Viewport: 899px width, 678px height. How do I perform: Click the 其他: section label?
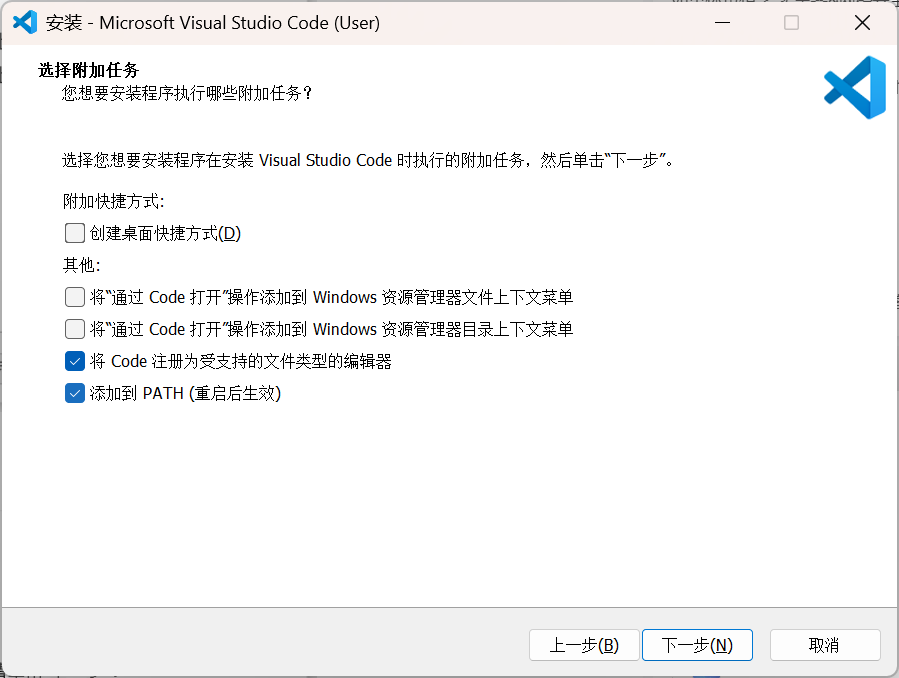(81, 265)
